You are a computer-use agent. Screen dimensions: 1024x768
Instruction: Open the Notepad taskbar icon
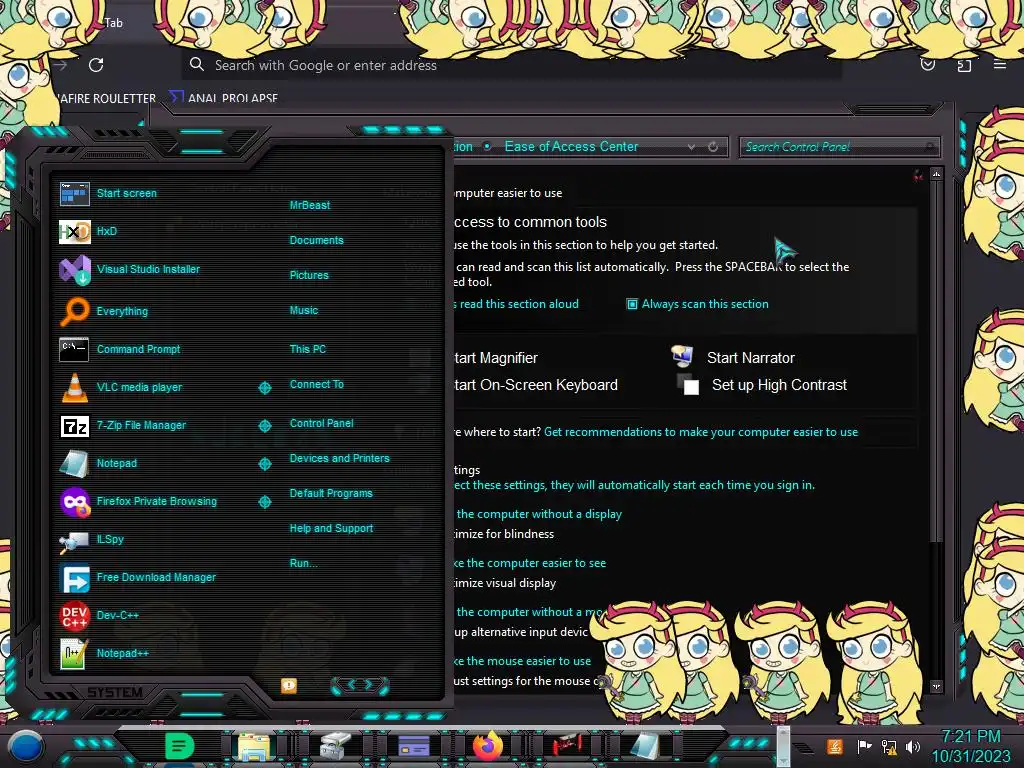pos(644,746)
